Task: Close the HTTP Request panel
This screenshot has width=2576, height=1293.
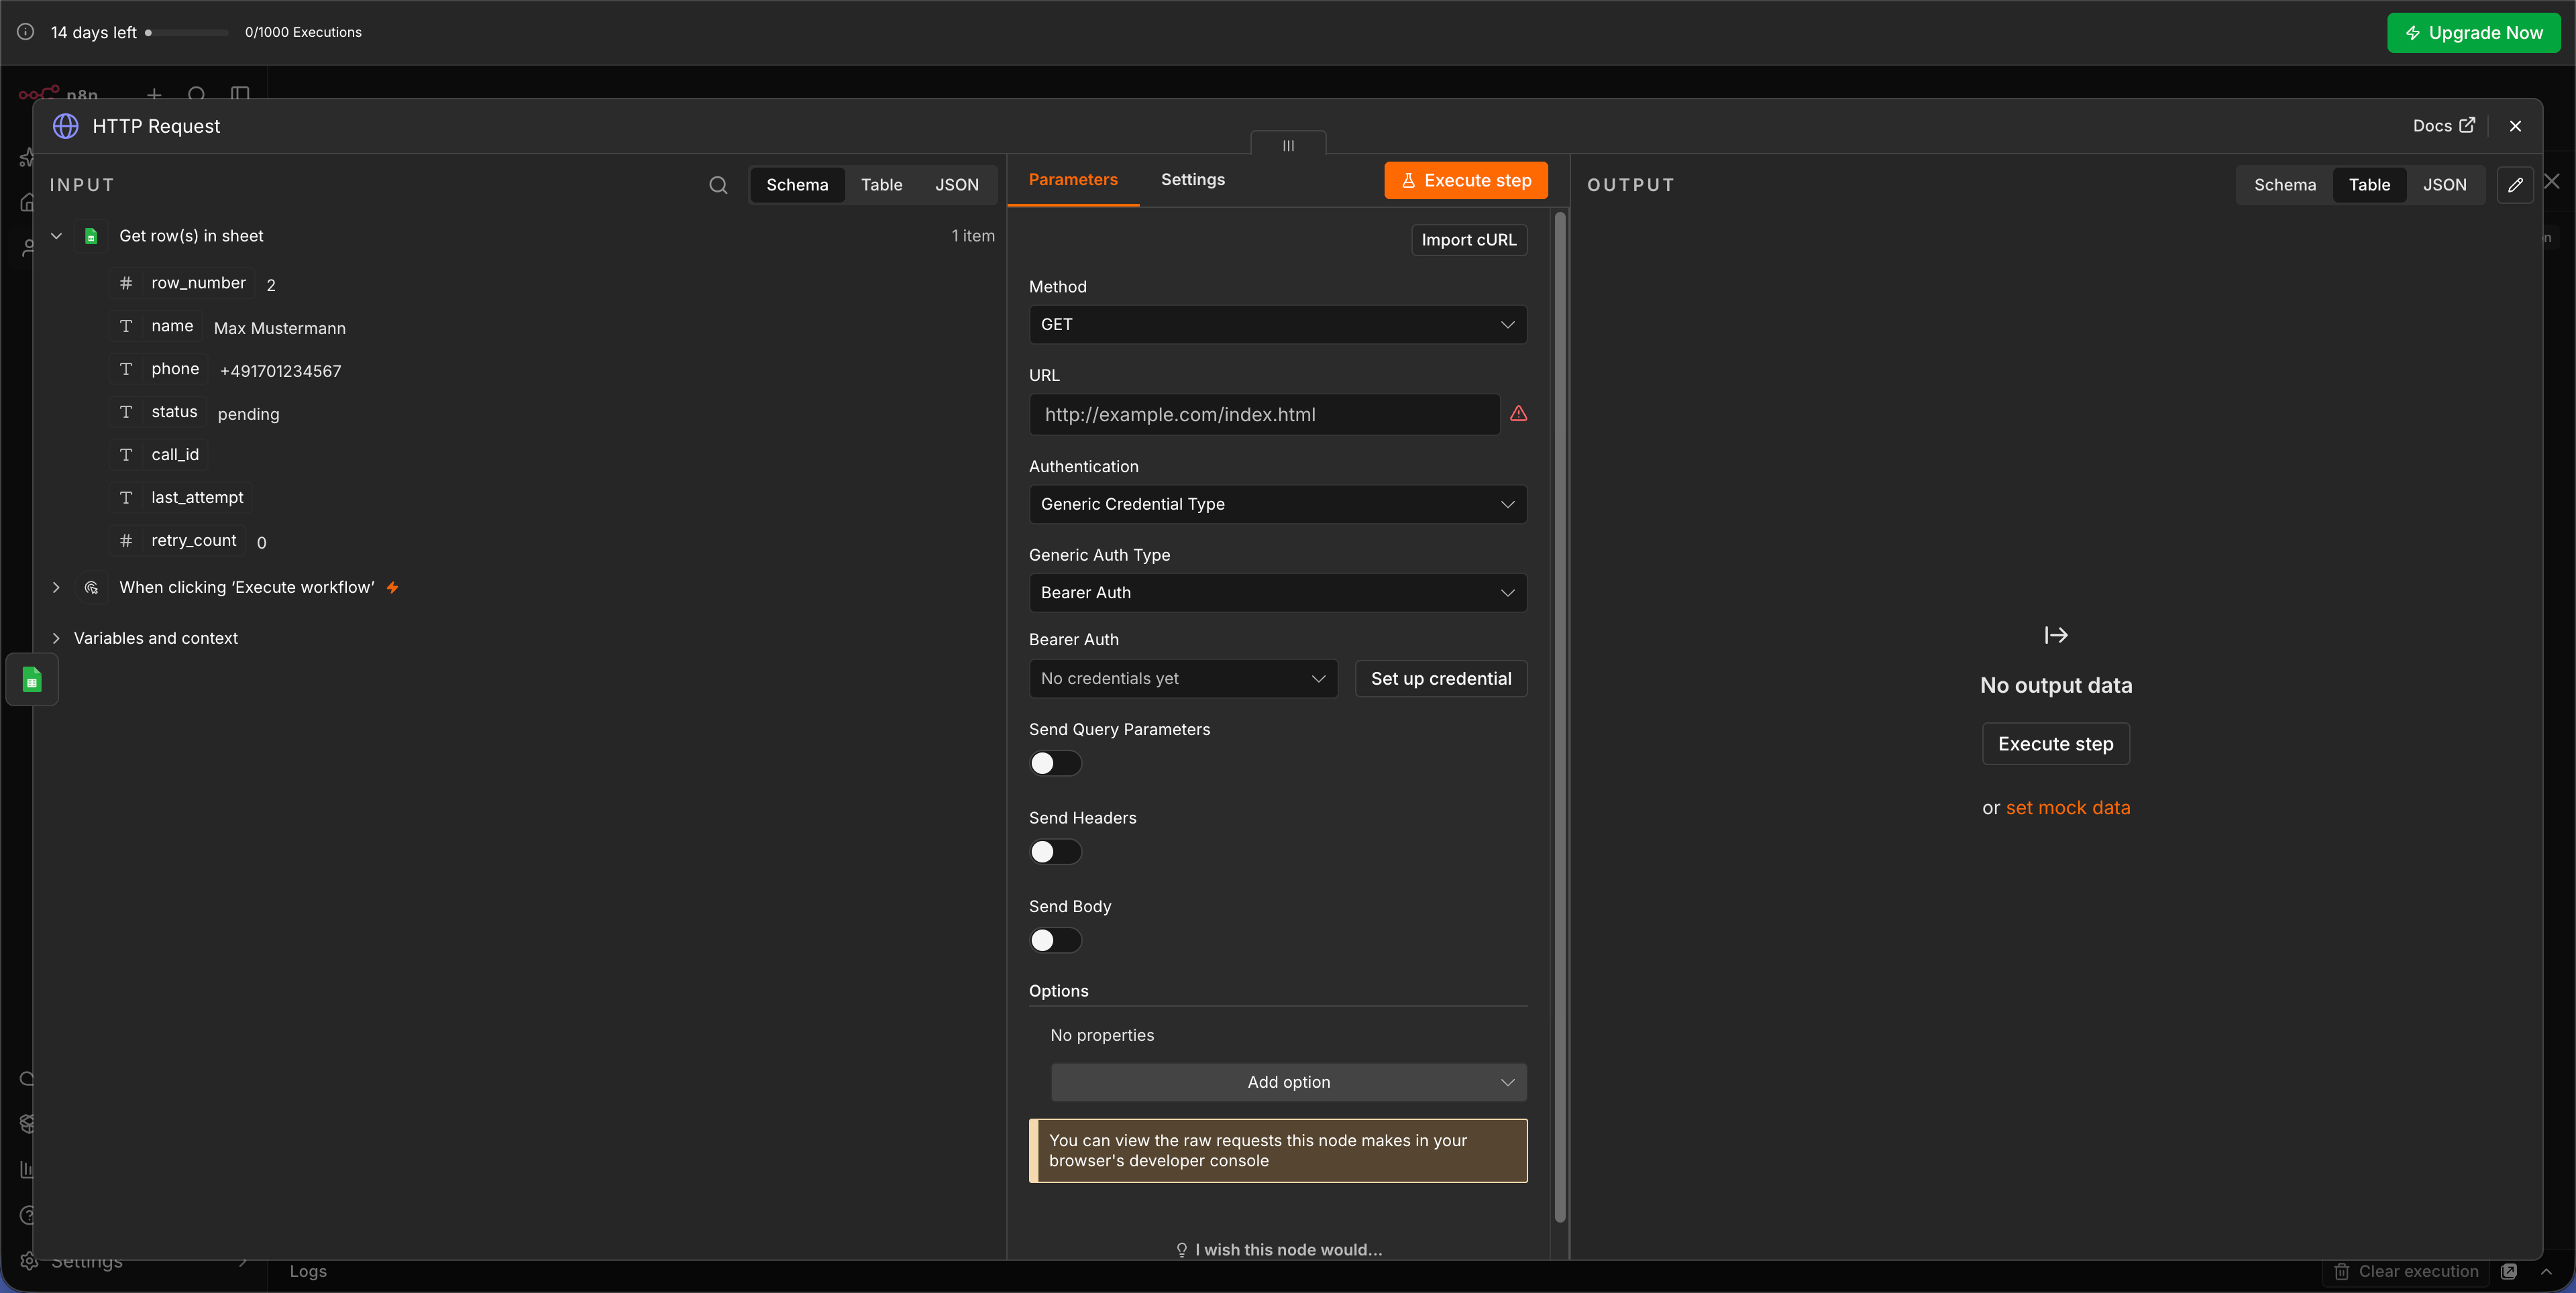Action: 2515,126
